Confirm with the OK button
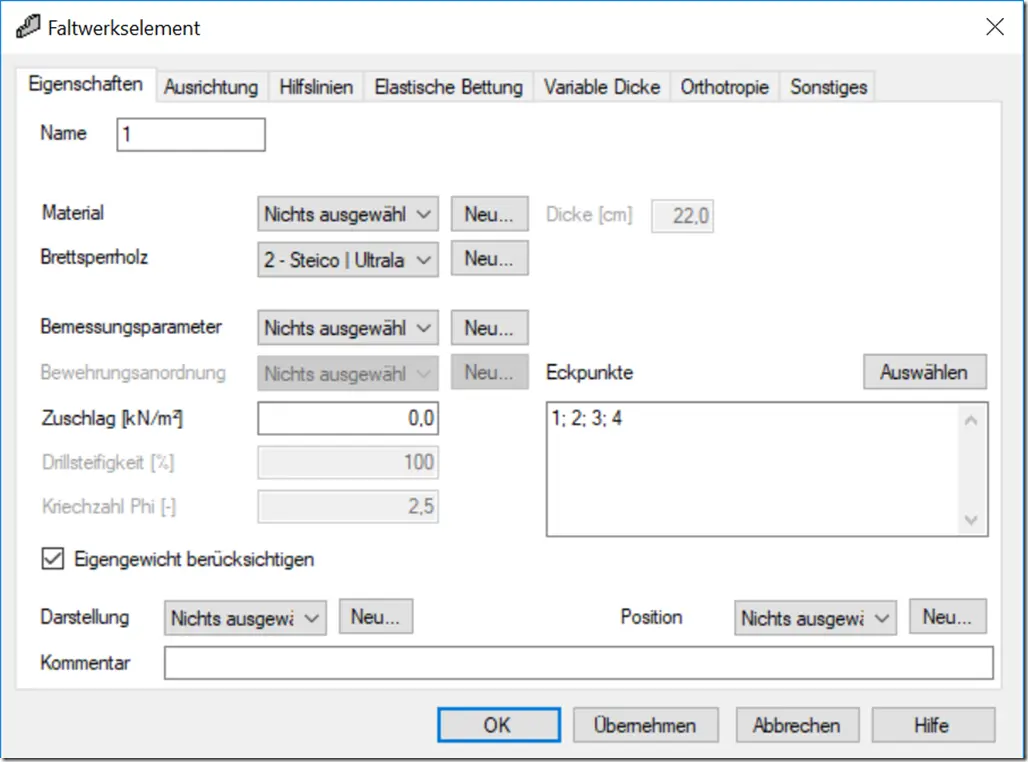This screenshot has height=762, width=1028. click(x=498, y=725)
